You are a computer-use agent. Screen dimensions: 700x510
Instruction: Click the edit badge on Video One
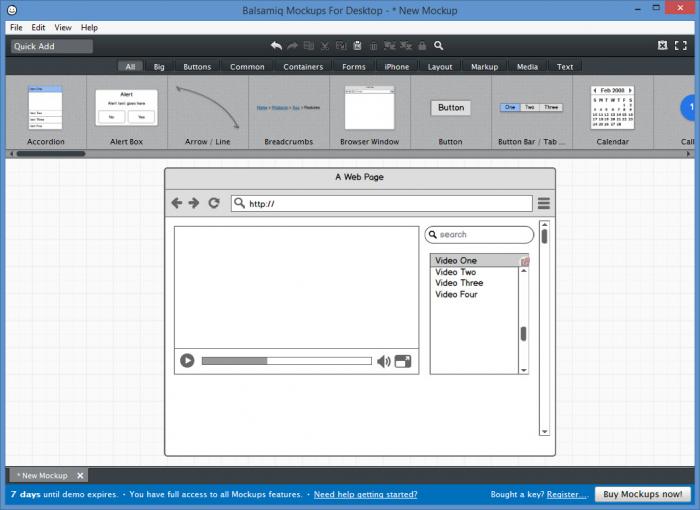(x=525, y=261)
